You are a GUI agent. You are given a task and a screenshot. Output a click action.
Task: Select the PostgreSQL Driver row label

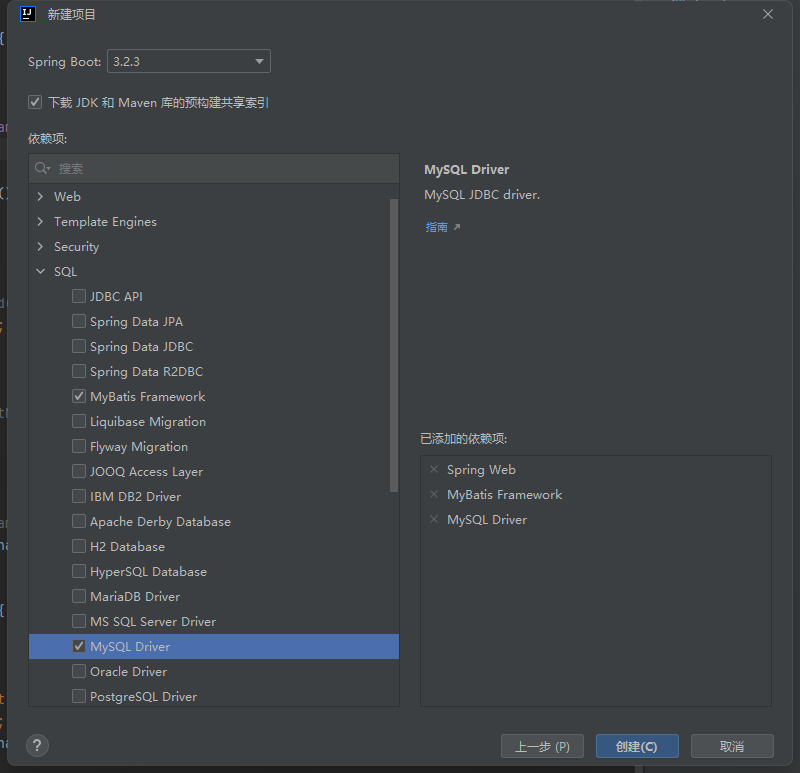[x=143, y=696]
